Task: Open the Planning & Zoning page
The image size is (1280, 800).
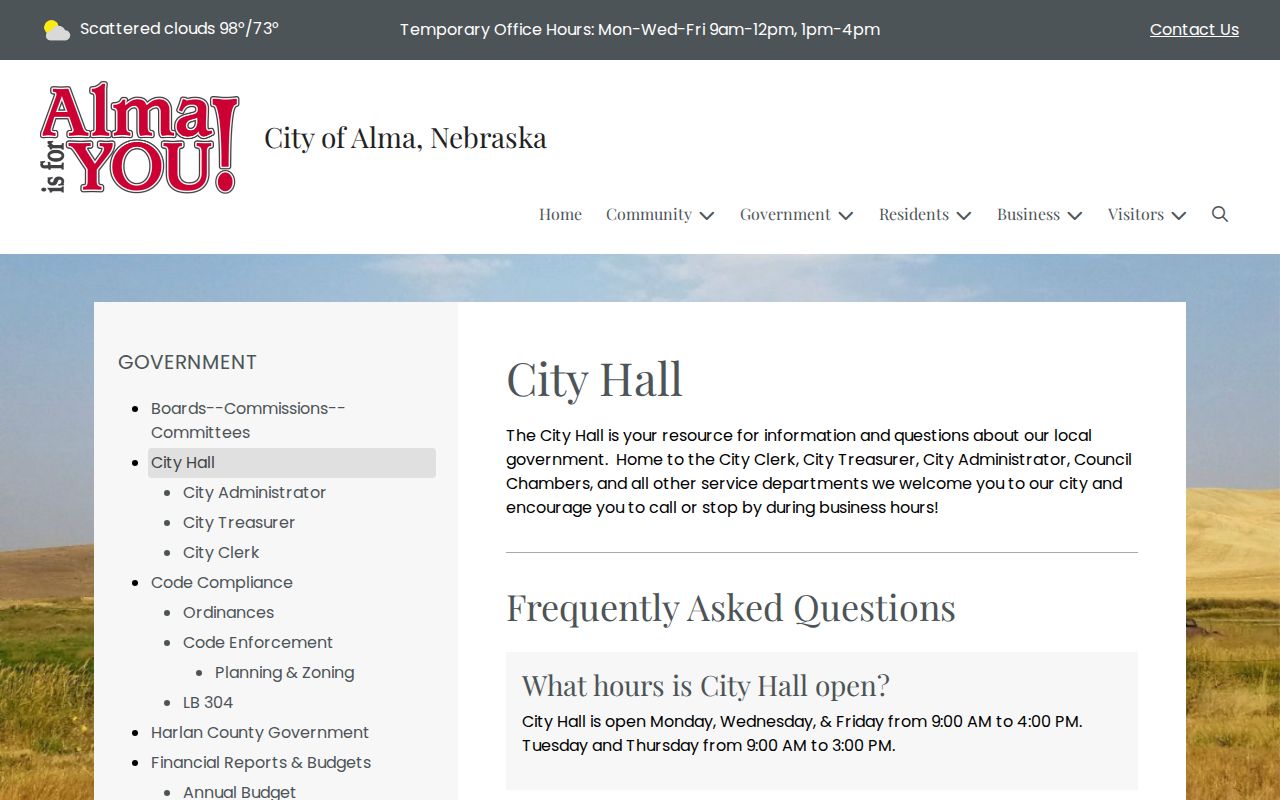Action: tap(284, 672)
